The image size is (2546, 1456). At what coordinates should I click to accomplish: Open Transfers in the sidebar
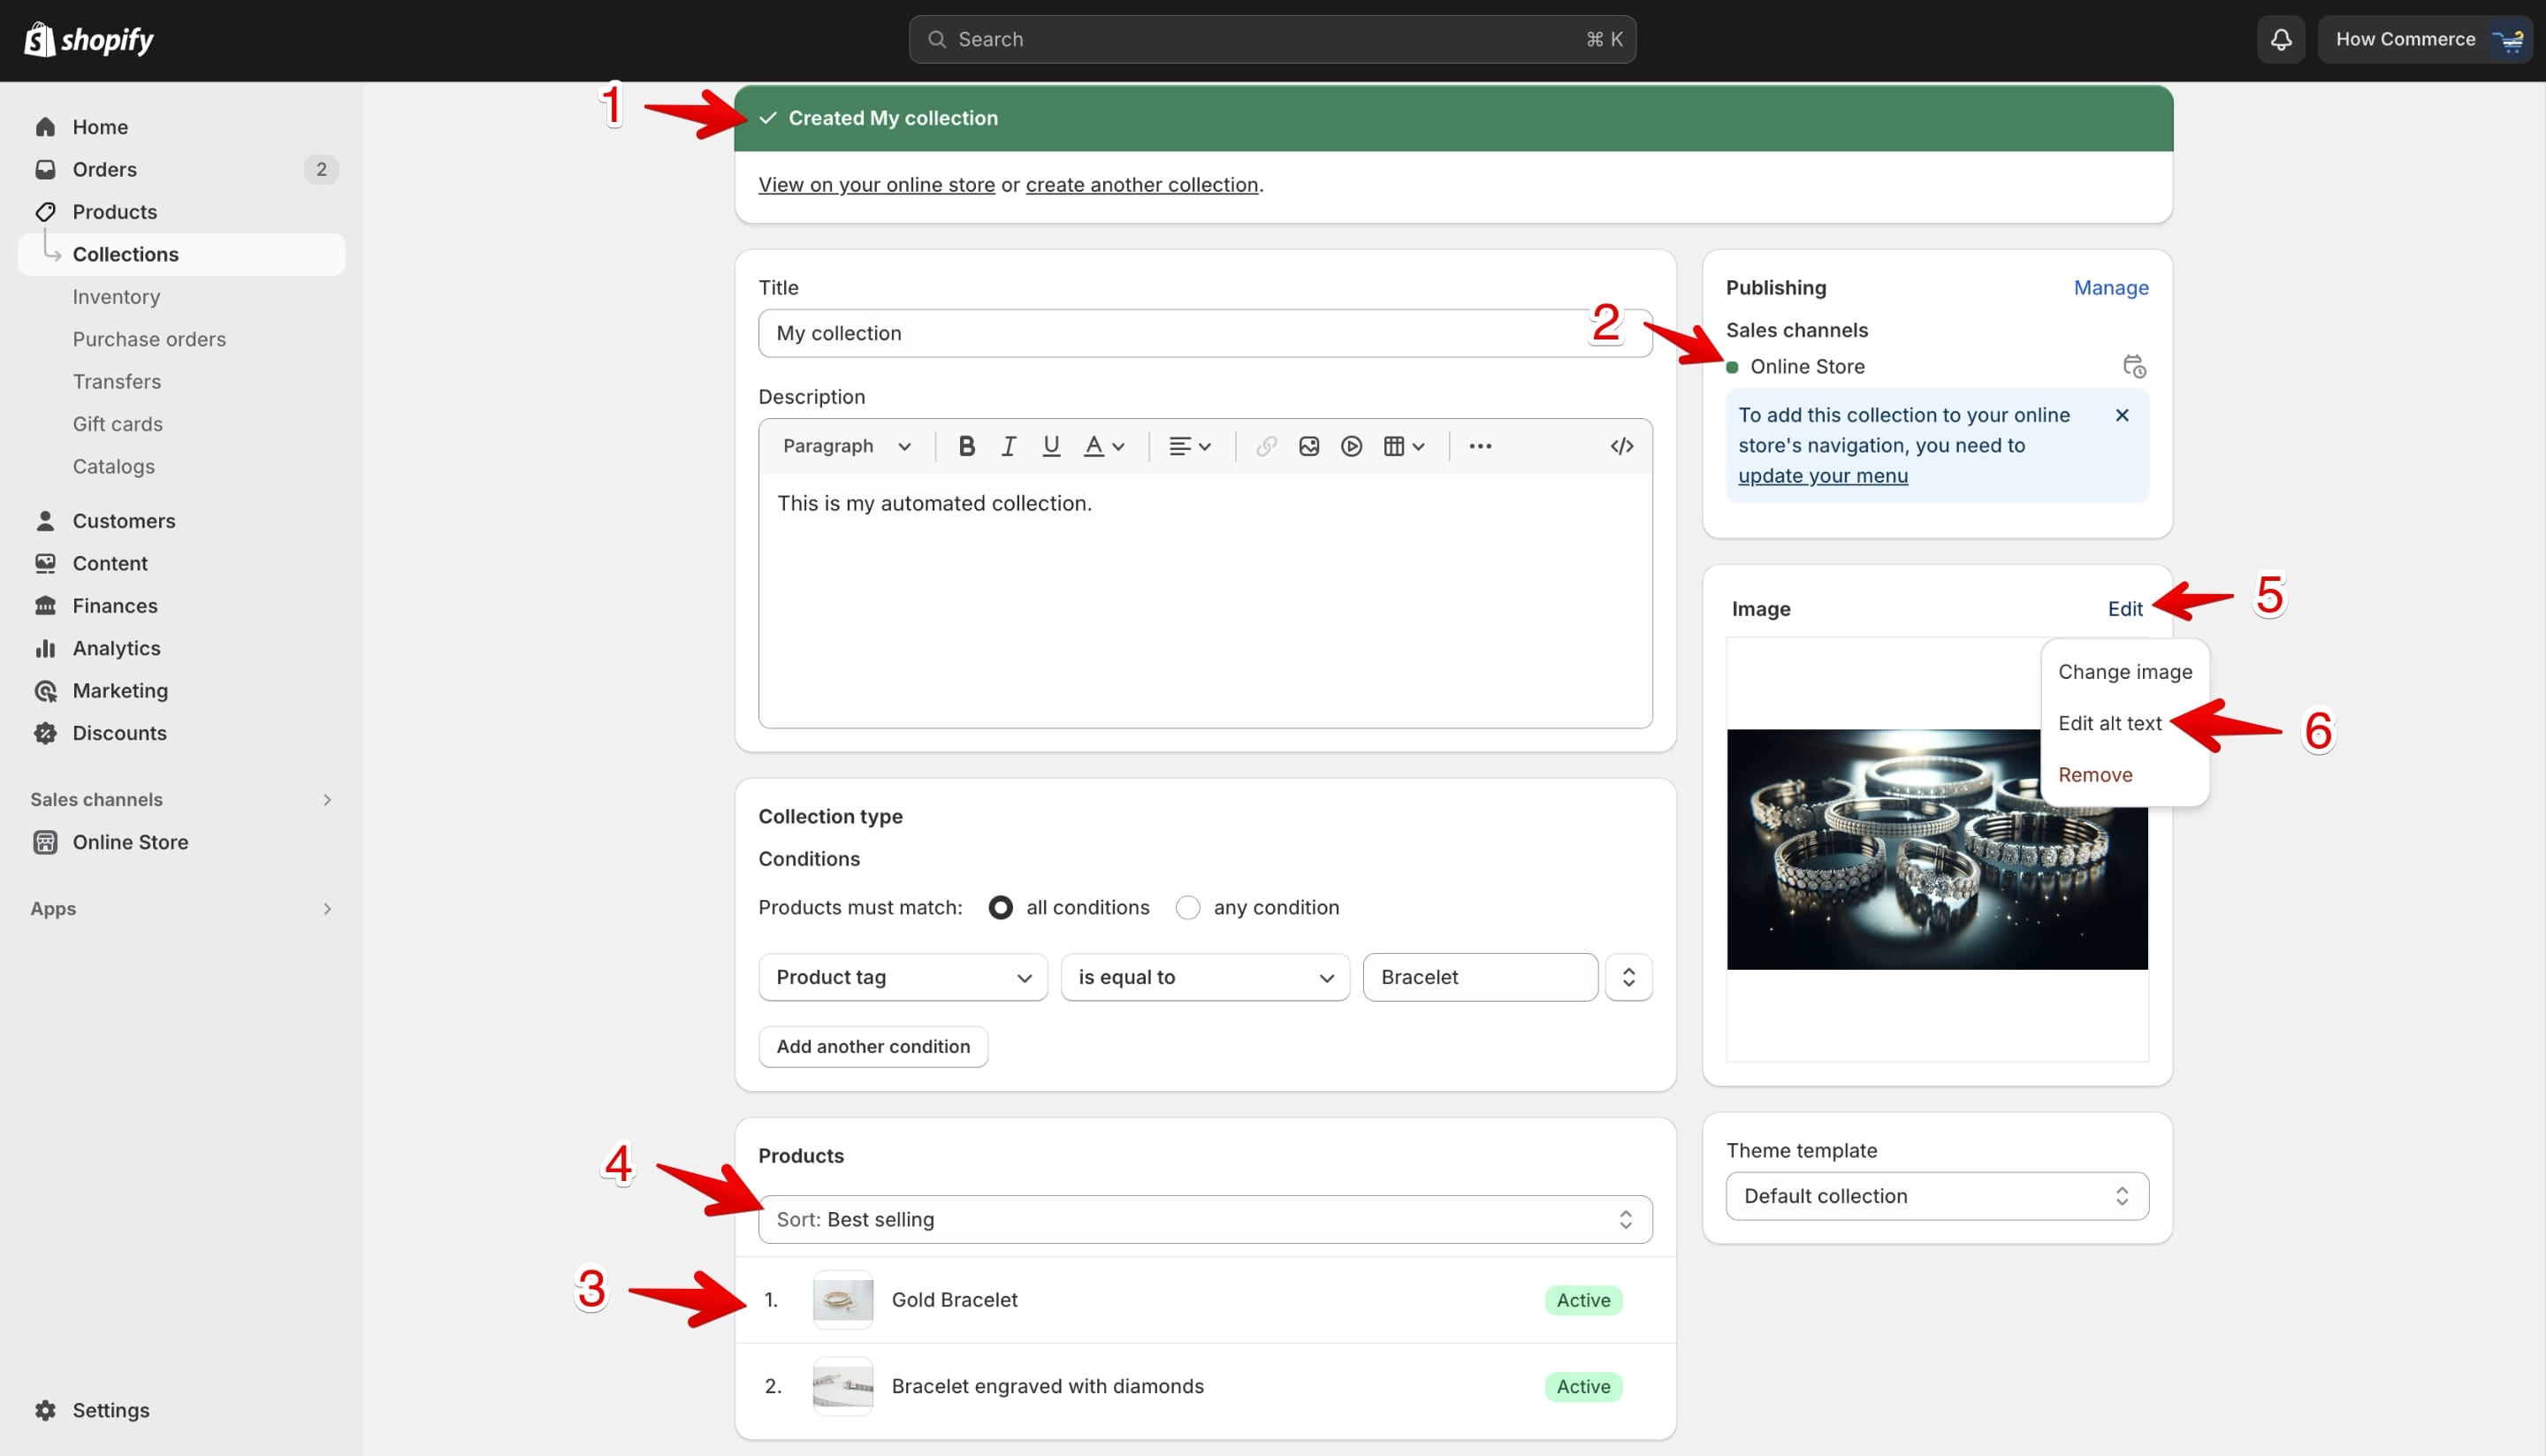(116, 381)
